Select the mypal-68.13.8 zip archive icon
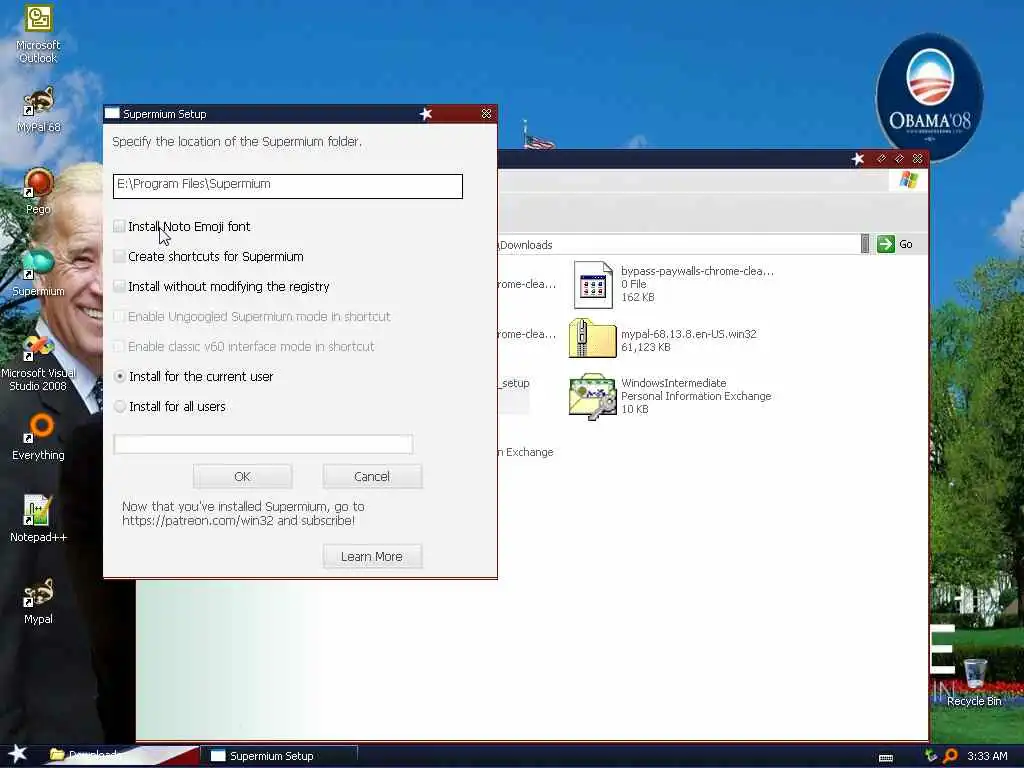The height and width of the screenshot is (768, 1024). pyautogui.click(x=592, y=338)
